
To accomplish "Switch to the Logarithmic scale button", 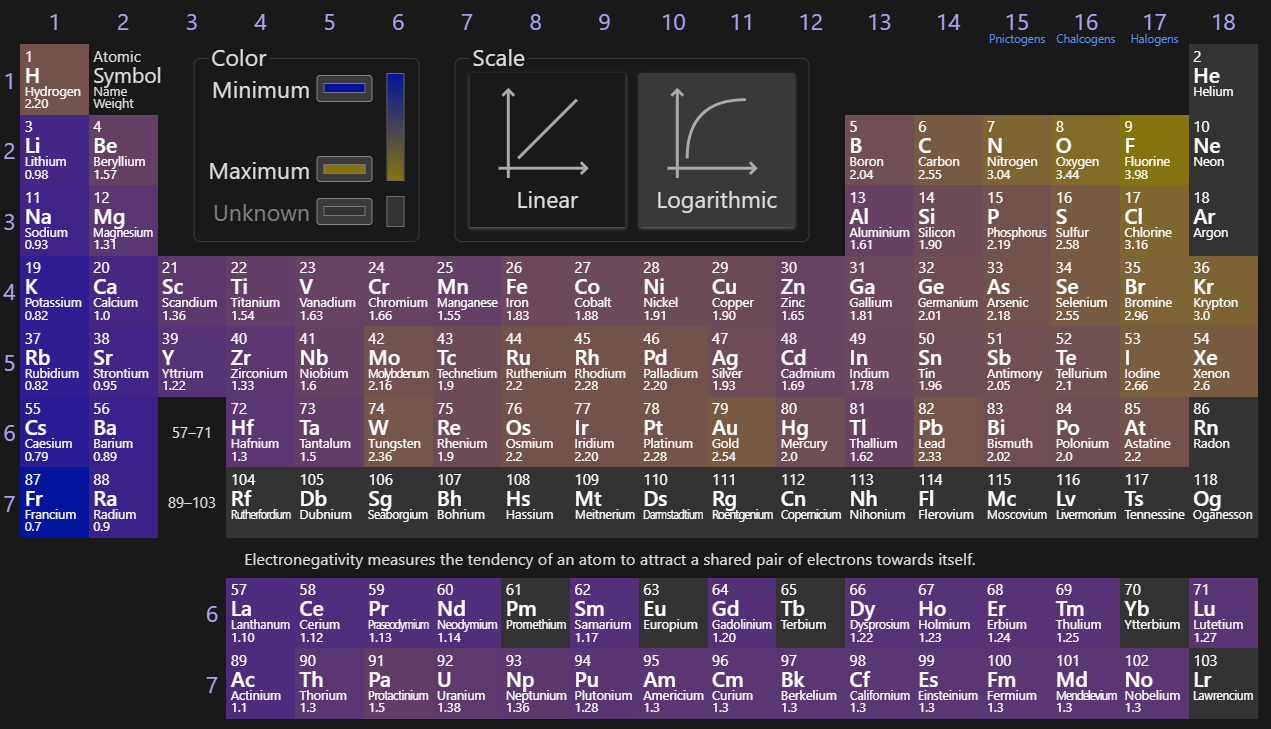I will [x=716, y=151].
